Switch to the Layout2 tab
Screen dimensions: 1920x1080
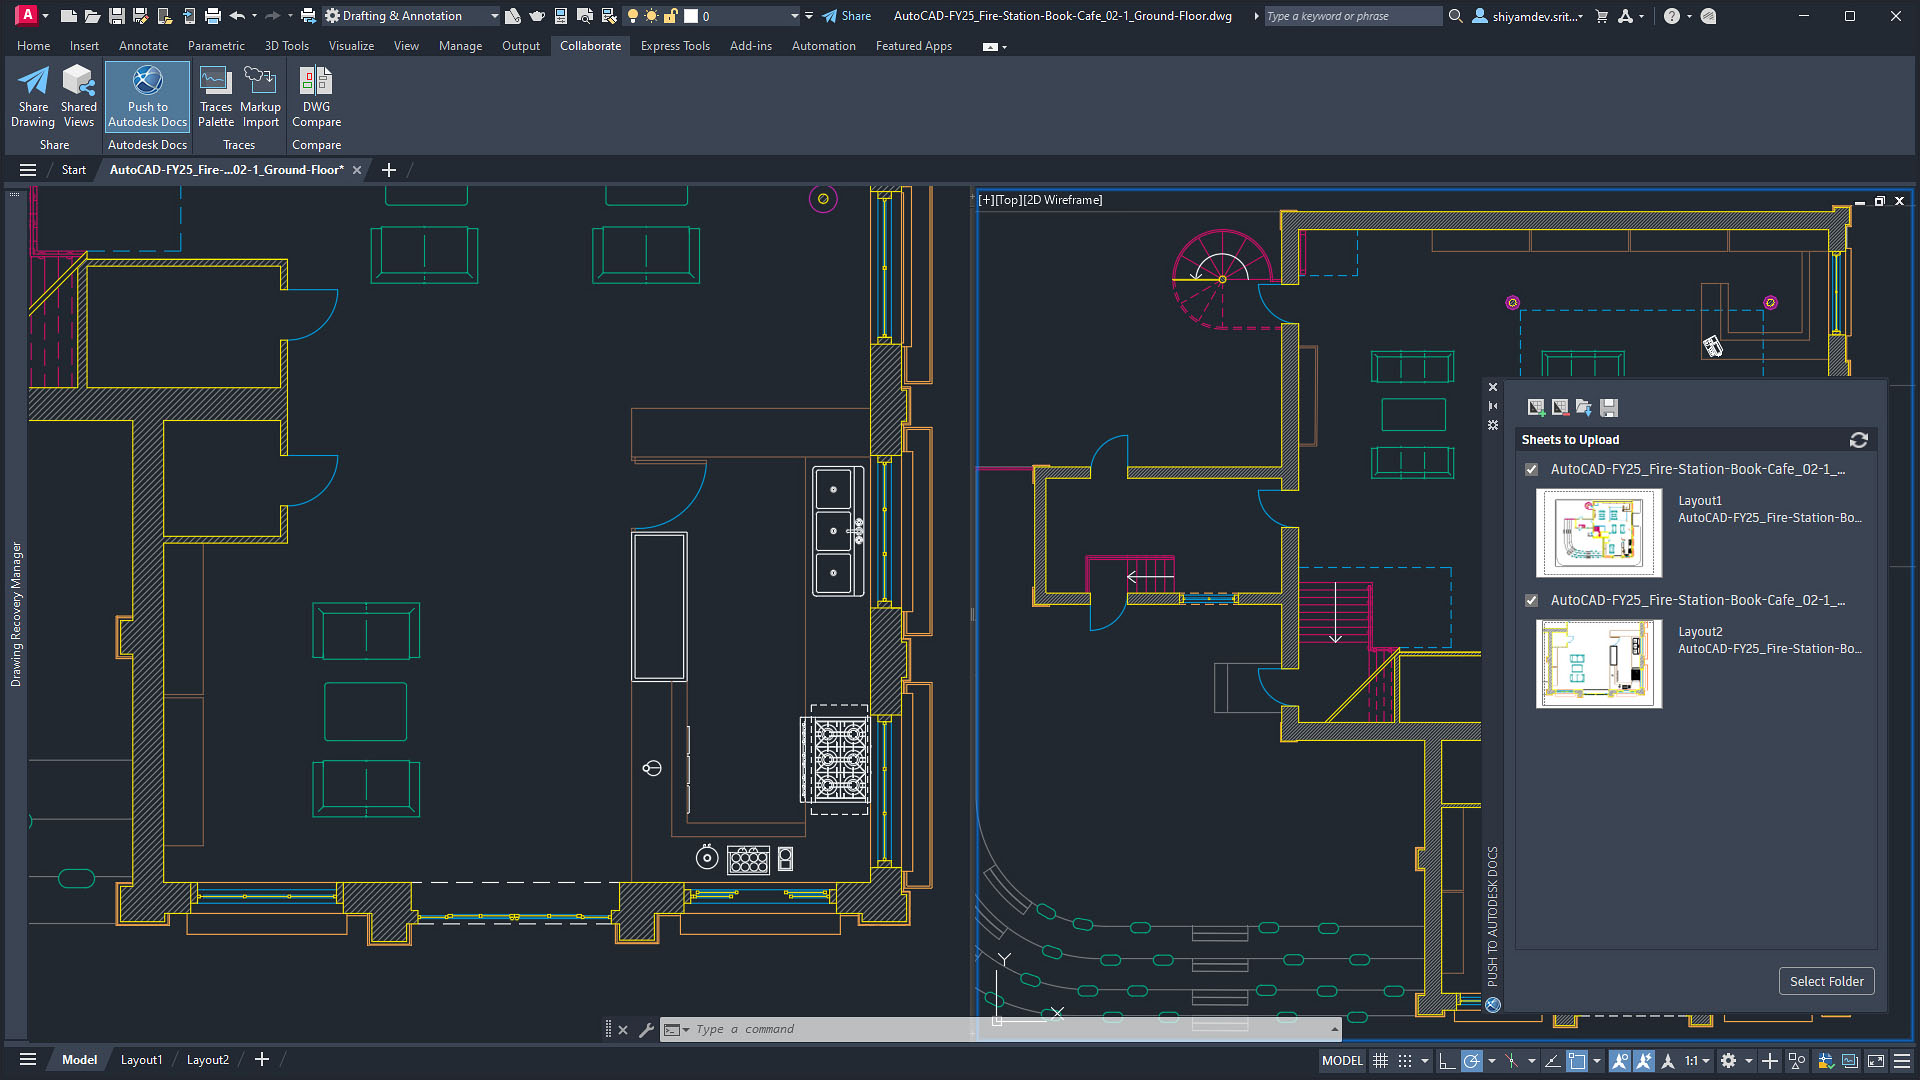207,1059
